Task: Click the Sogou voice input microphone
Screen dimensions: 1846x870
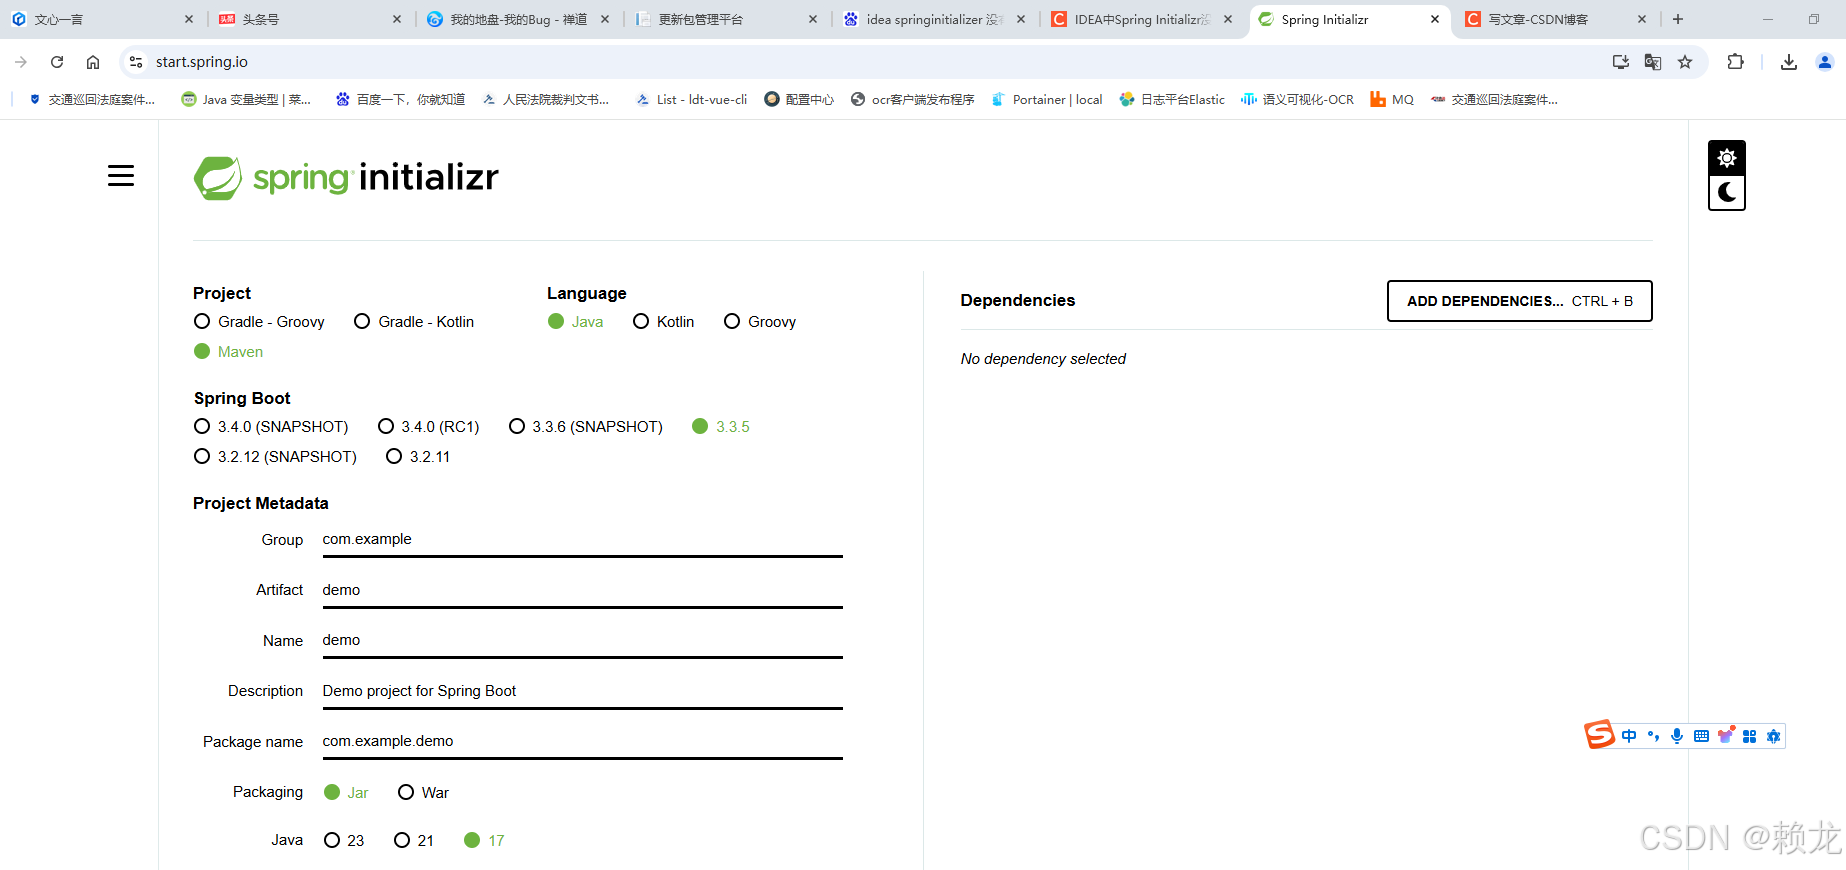Action: click(1677, 736)
